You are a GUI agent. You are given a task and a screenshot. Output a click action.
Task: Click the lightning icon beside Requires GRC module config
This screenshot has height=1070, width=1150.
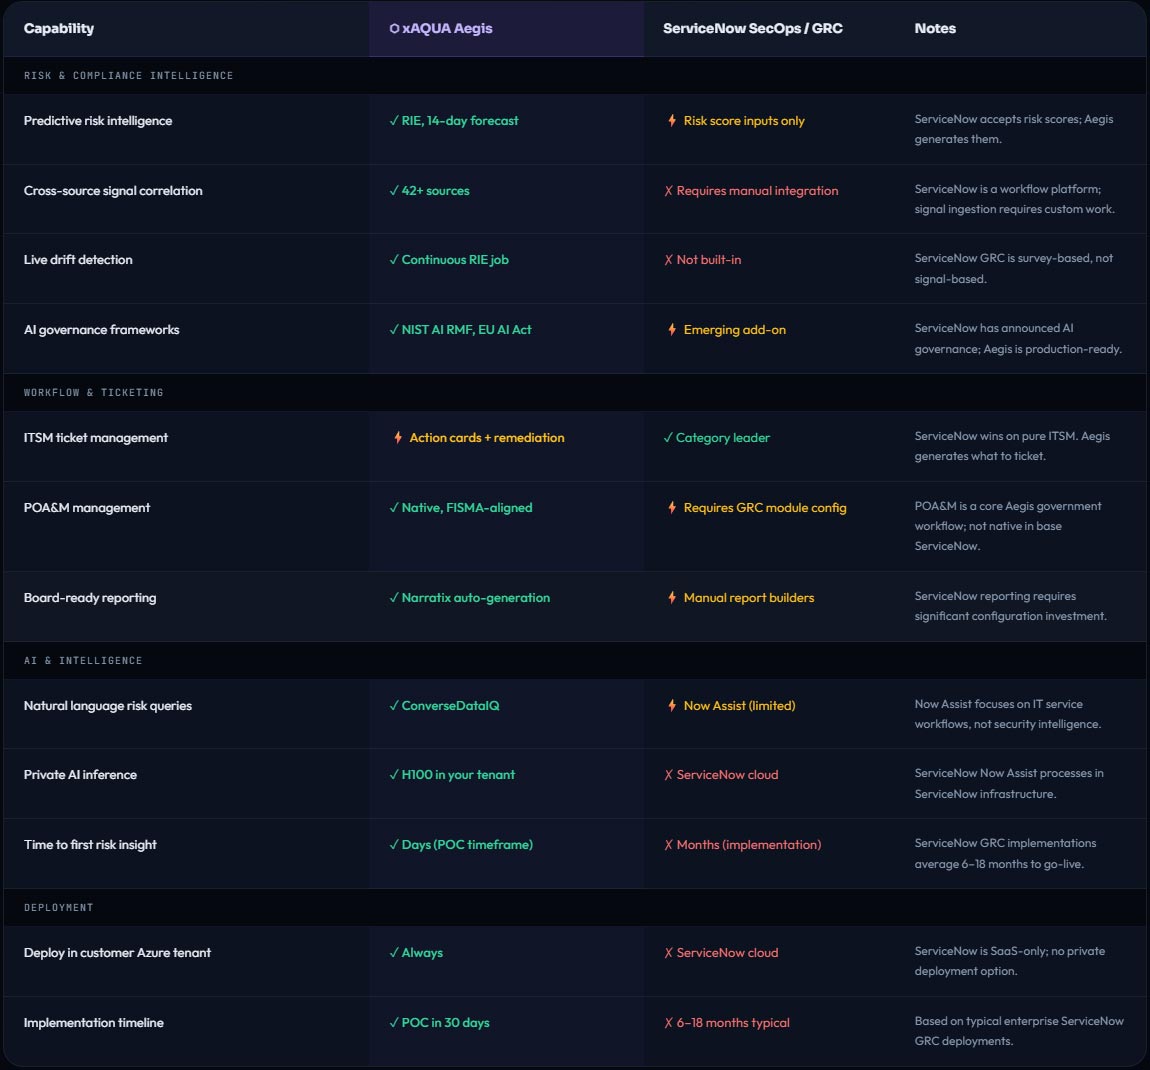tap(672, 507)
